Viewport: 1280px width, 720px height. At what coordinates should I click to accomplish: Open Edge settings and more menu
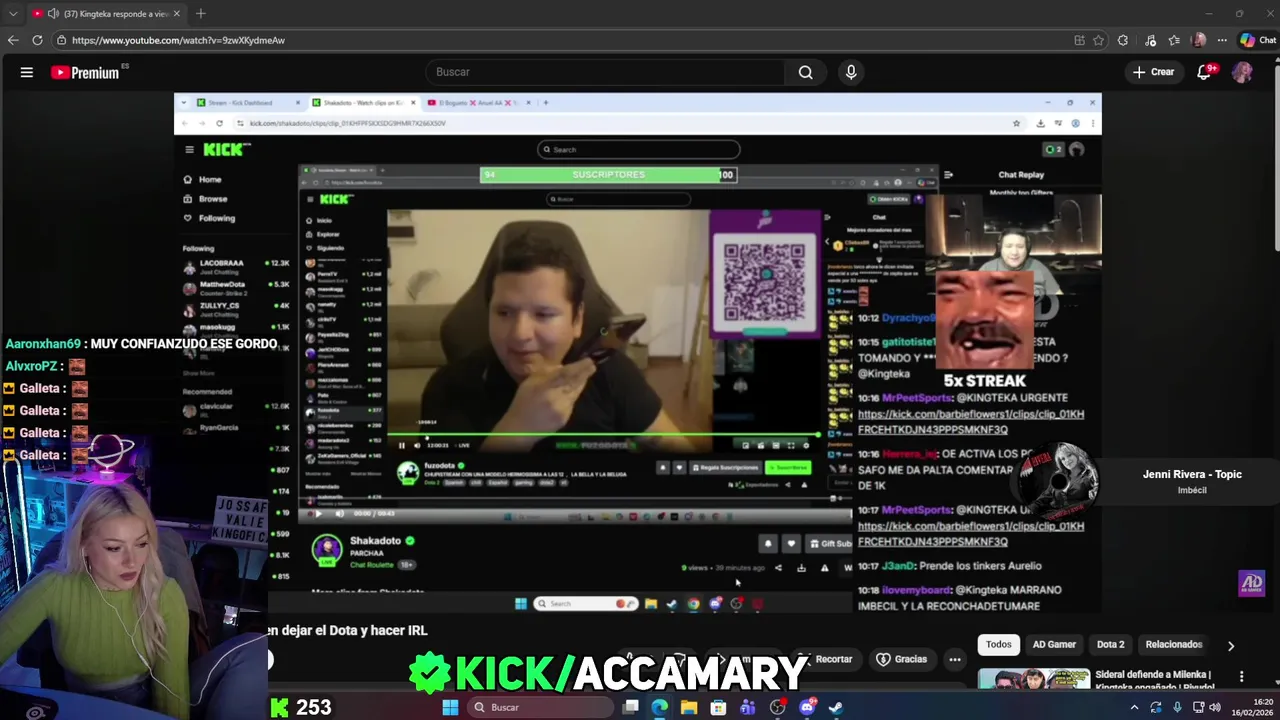(1222, 40)
